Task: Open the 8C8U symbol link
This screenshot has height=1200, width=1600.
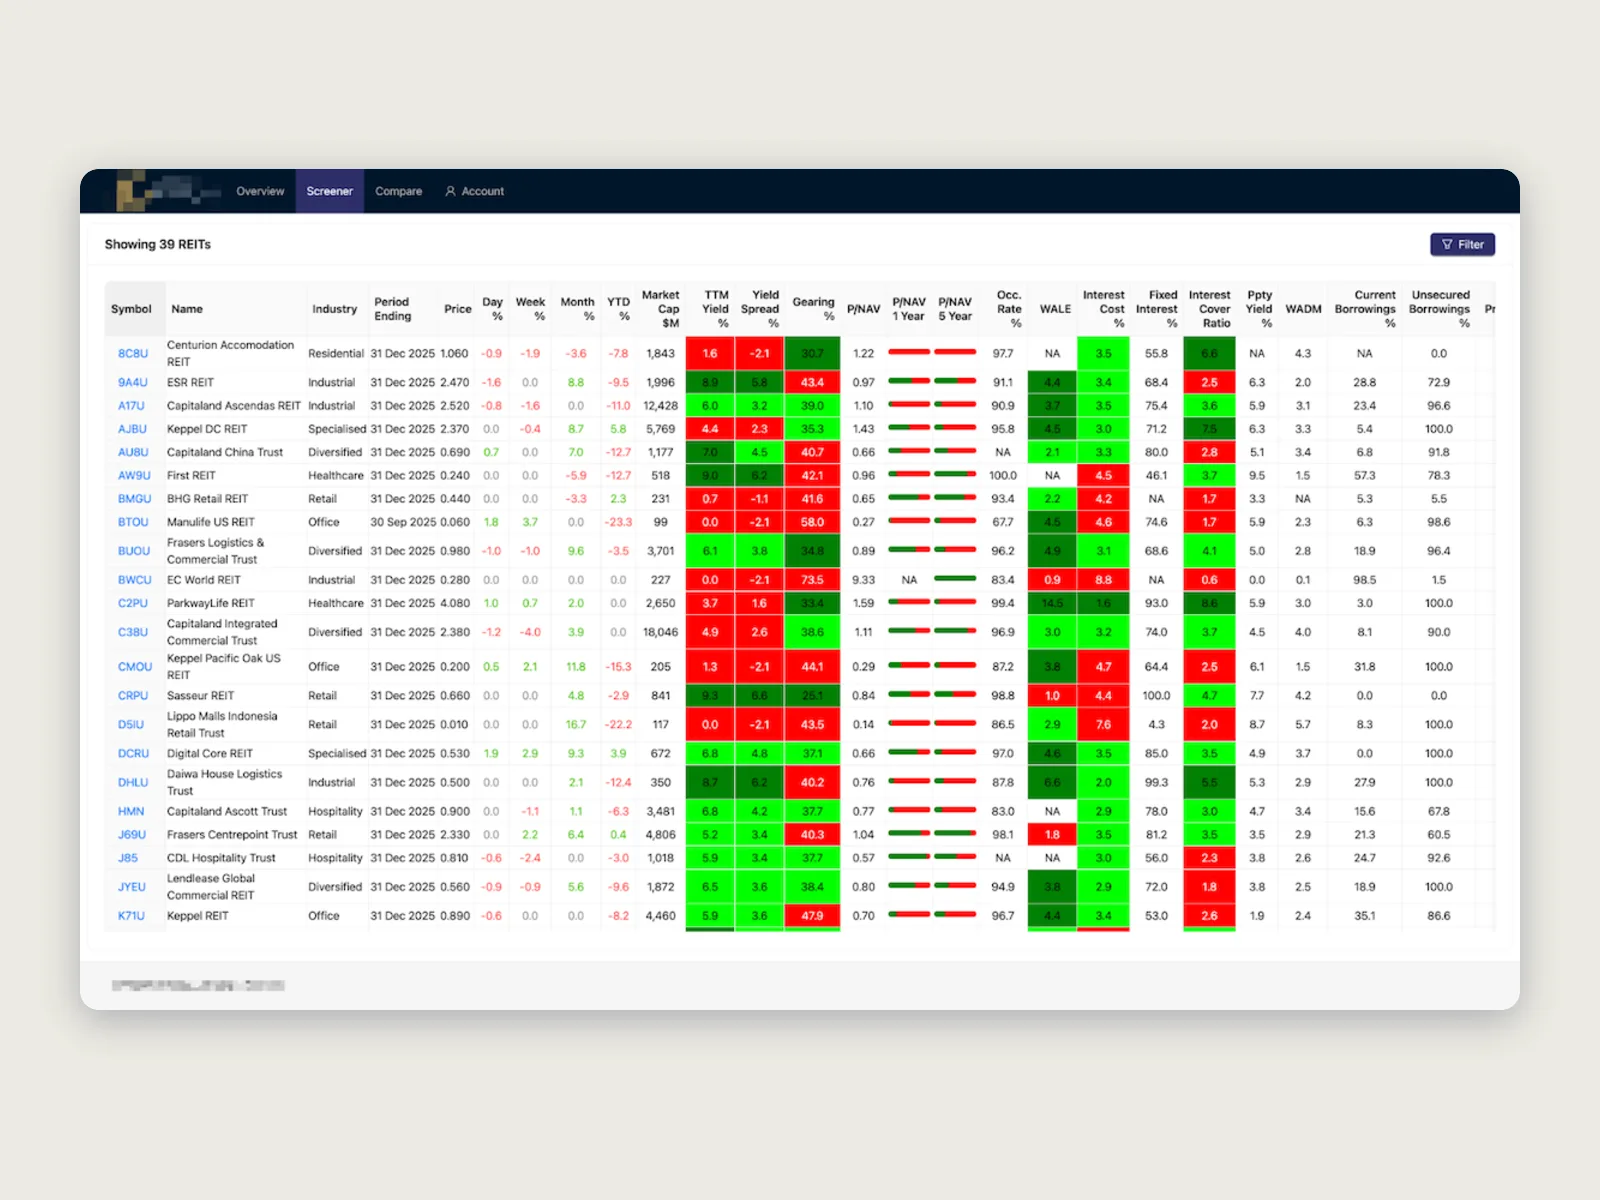Action: [133, 354]
